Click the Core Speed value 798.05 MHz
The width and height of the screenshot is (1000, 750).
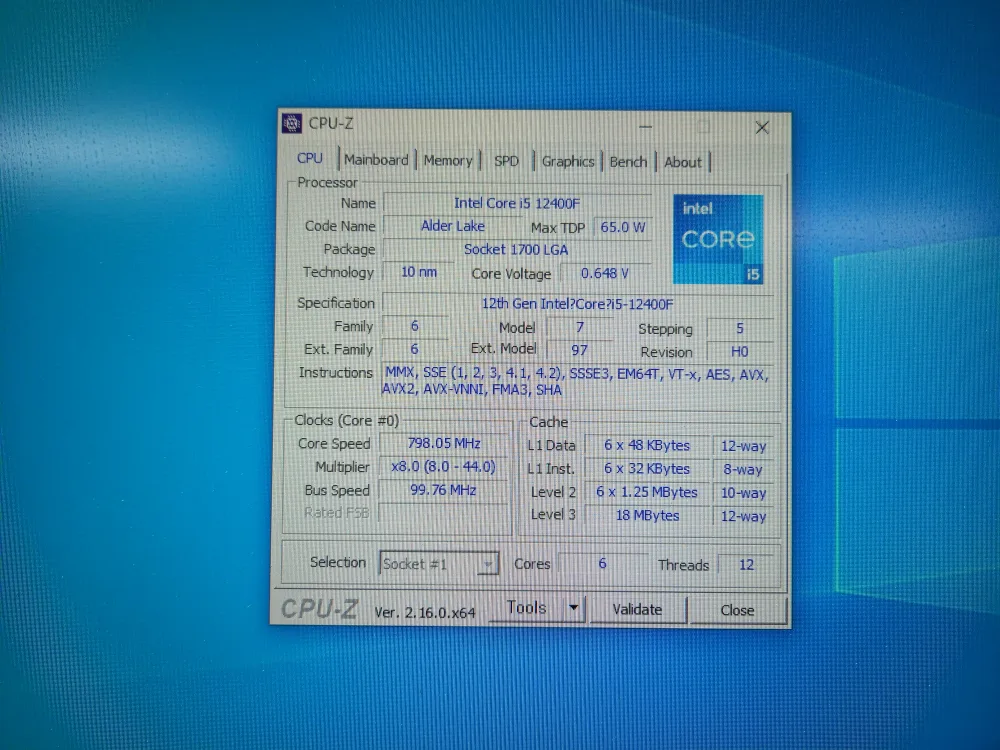[444, 443]
